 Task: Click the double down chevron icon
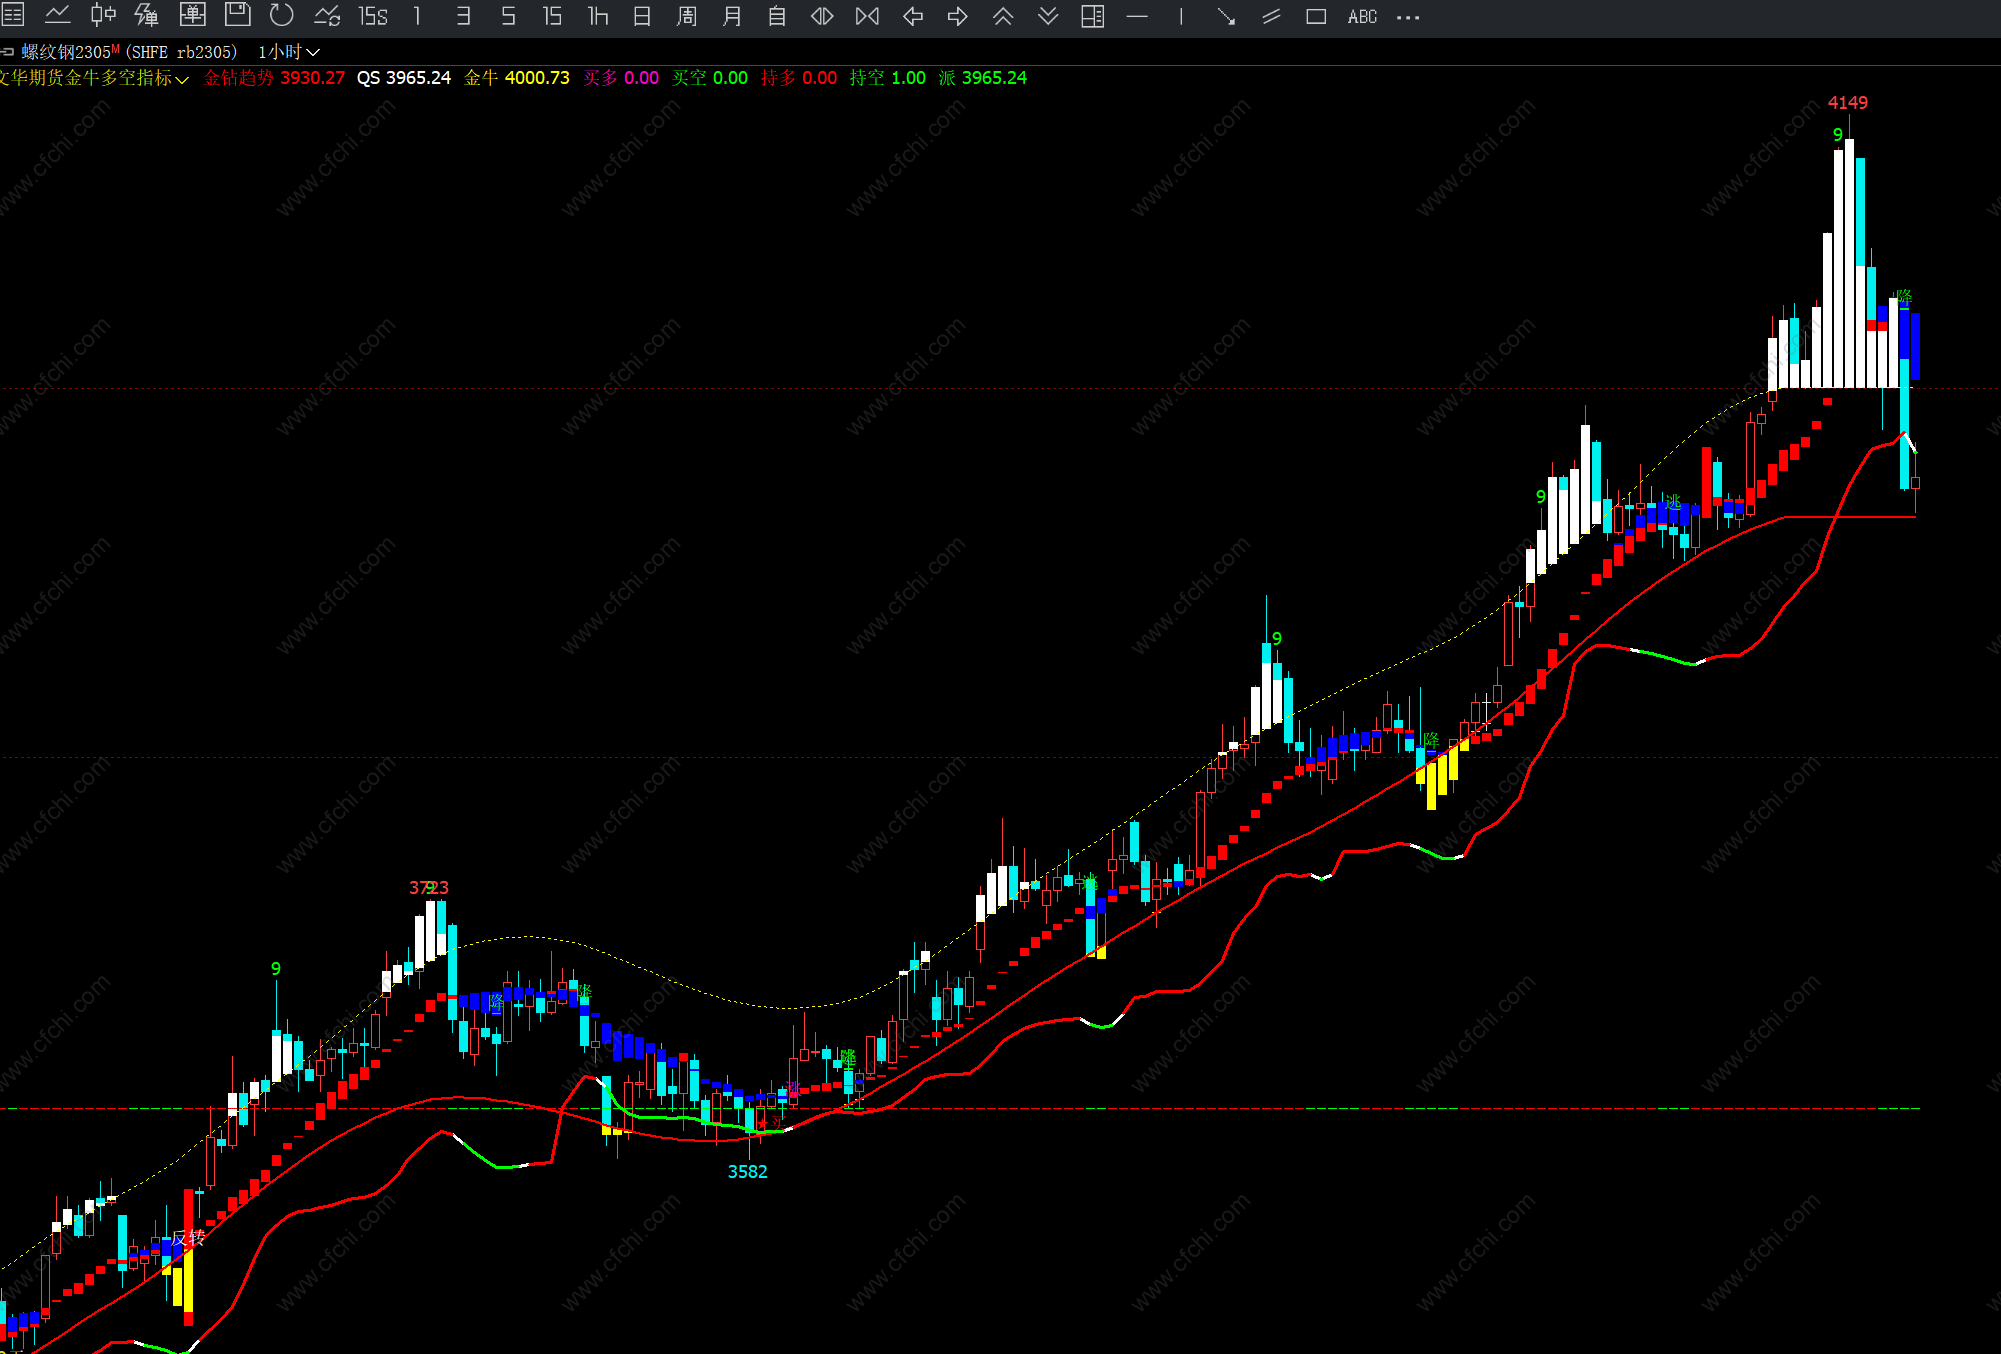pyautogui.click(x=1048, y=16)
